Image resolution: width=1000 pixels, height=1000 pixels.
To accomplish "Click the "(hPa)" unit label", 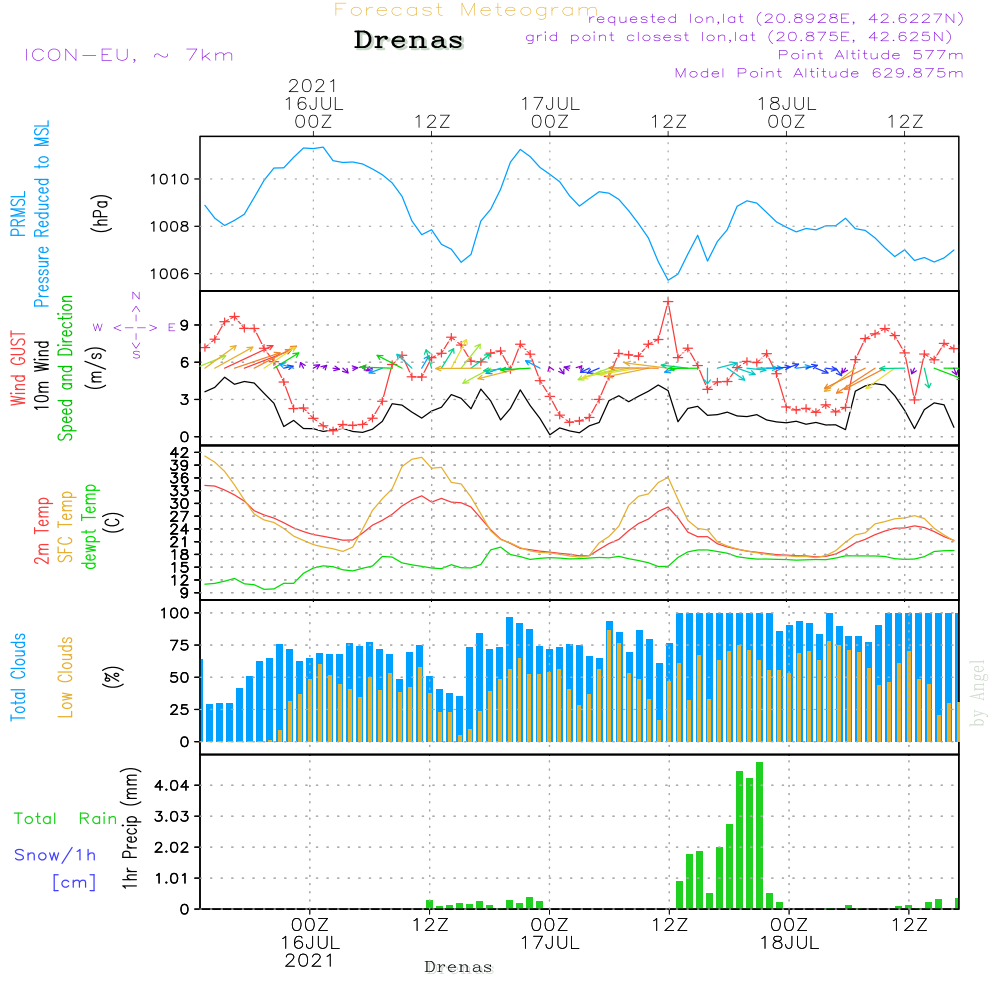I will [101, 213].
